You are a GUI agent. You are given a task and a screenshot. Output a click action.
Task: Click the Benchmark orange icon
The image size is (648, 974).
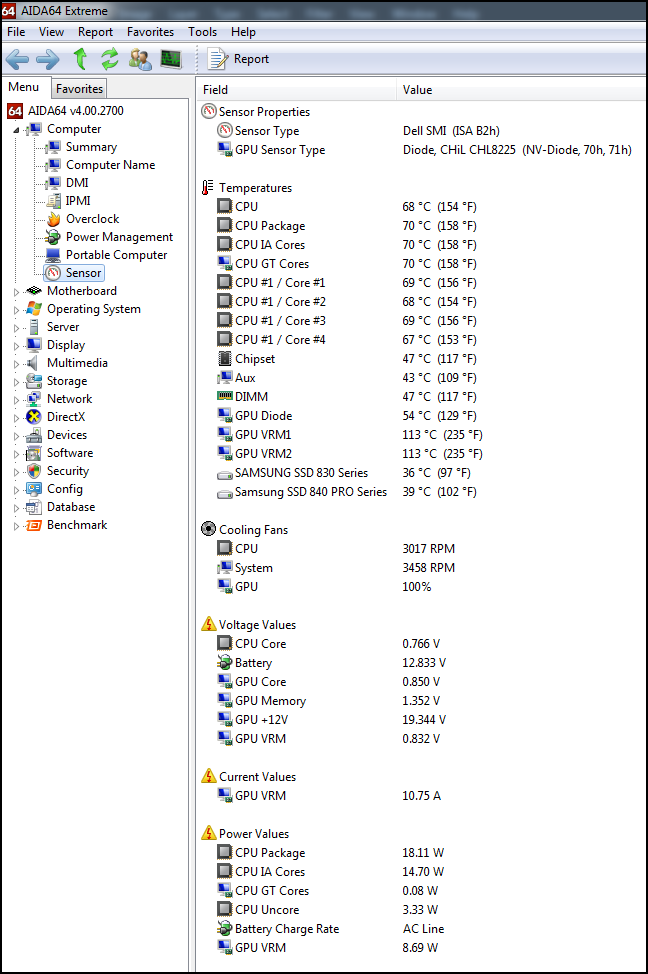[34, 526]
